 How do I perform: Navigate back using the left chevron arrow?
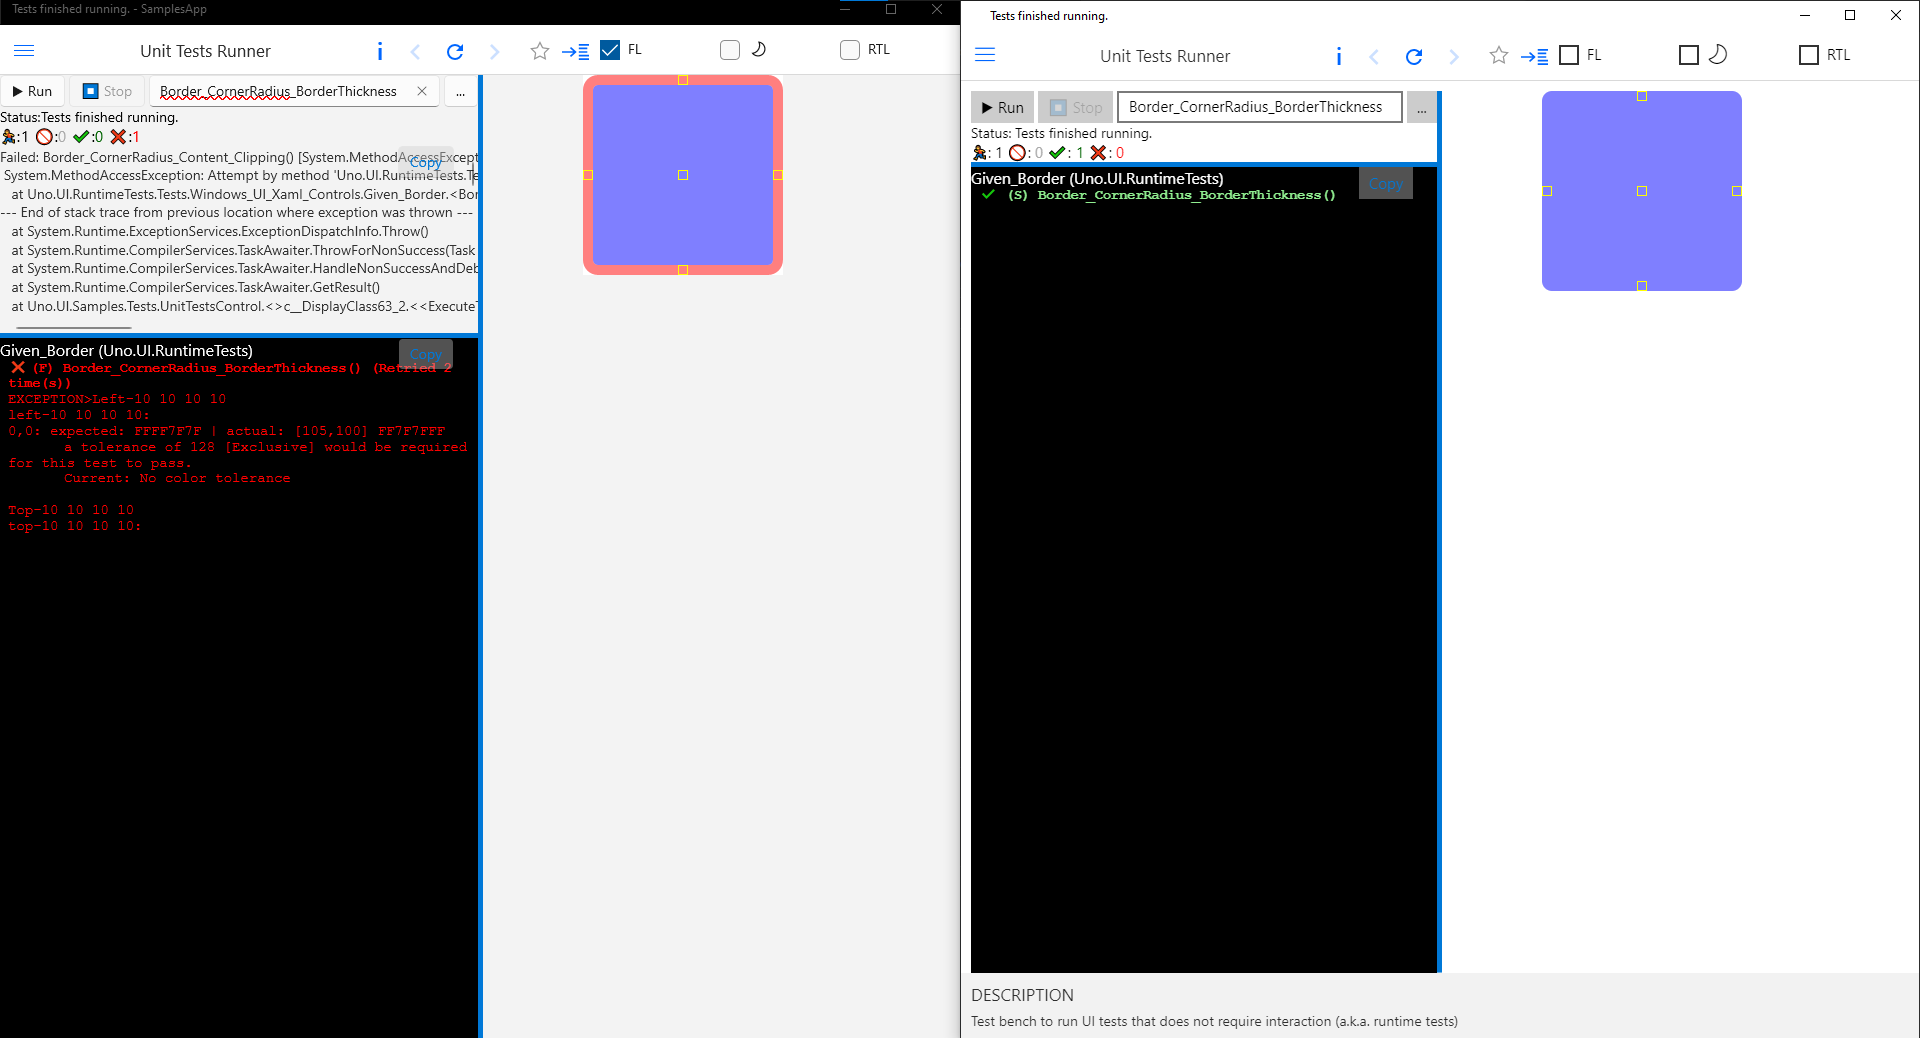click(415, 51)
